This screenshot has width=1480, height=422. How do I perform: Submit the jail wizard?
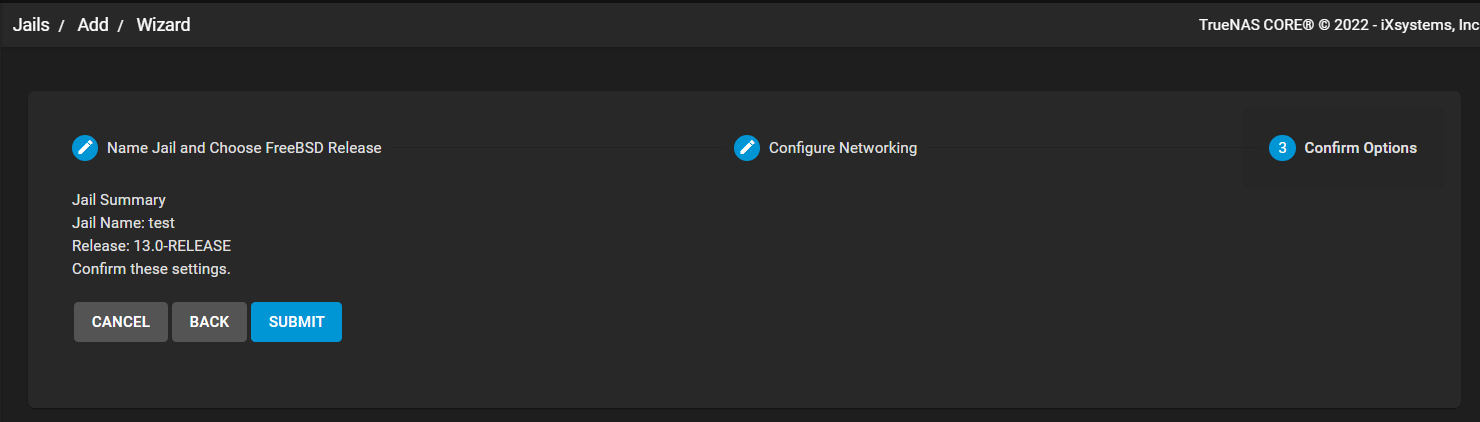coord(296,322)
